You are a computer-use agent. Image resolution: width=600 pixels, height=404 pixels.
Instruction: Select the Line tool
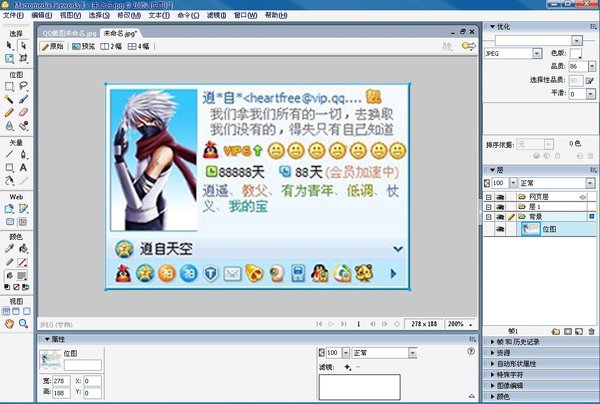[9, 155]
